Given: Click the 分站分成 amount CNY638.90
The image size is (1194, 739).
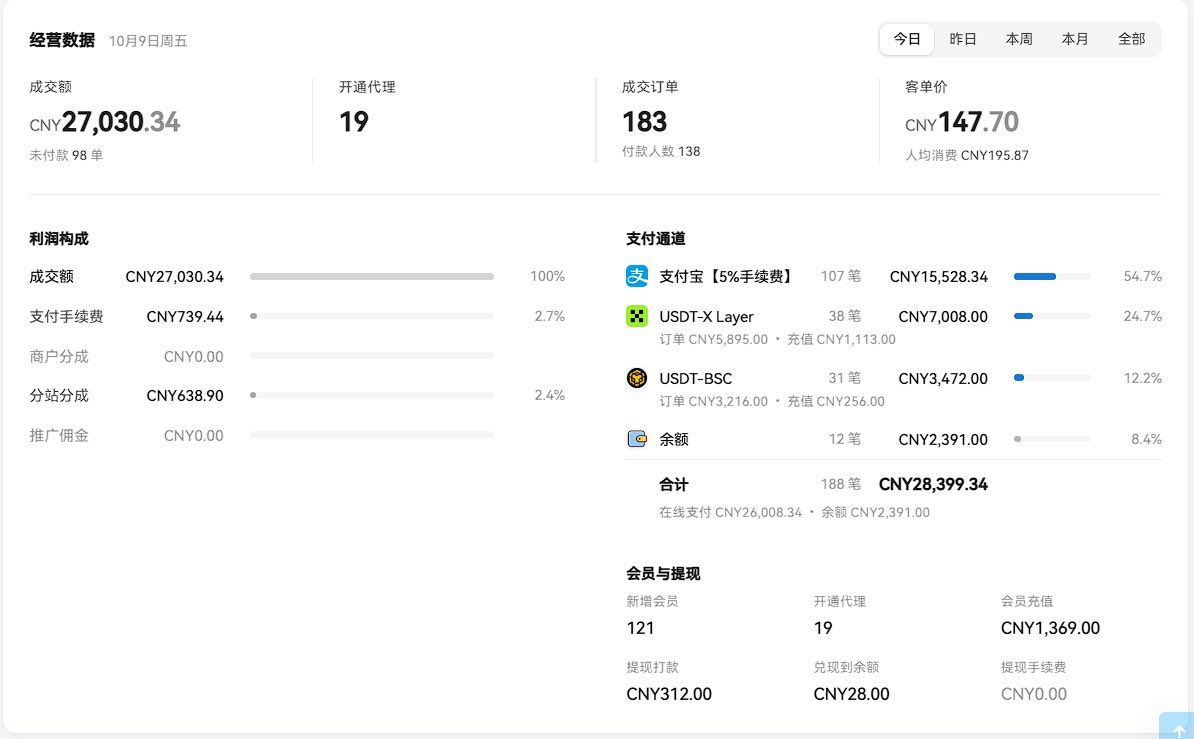Looking at the screenshot, I should [x=185, y=396].
